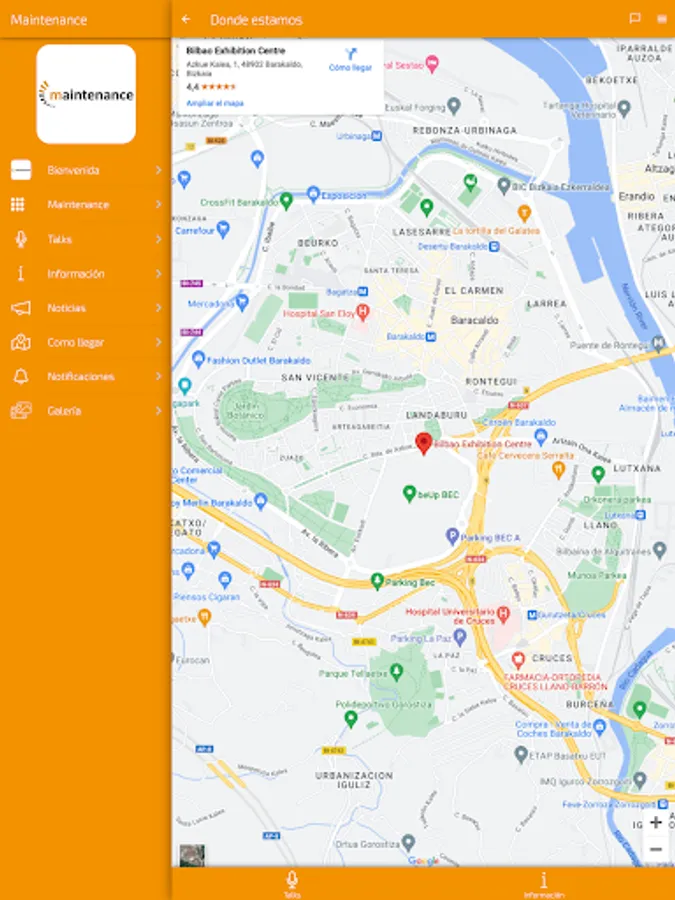Open Noticias from the sidebar

(x=86, y=308)
